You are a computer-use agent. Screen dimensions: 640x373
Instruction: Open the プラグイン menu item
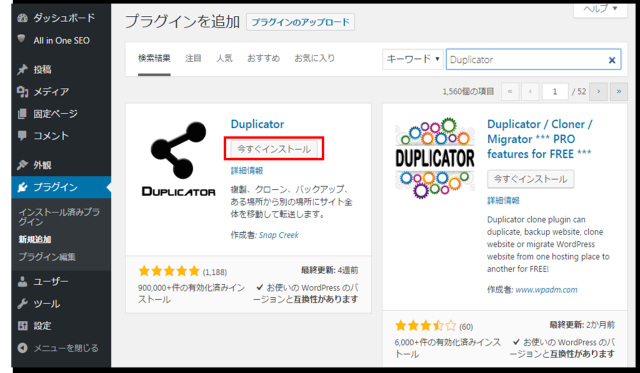[x=61, y=187]
